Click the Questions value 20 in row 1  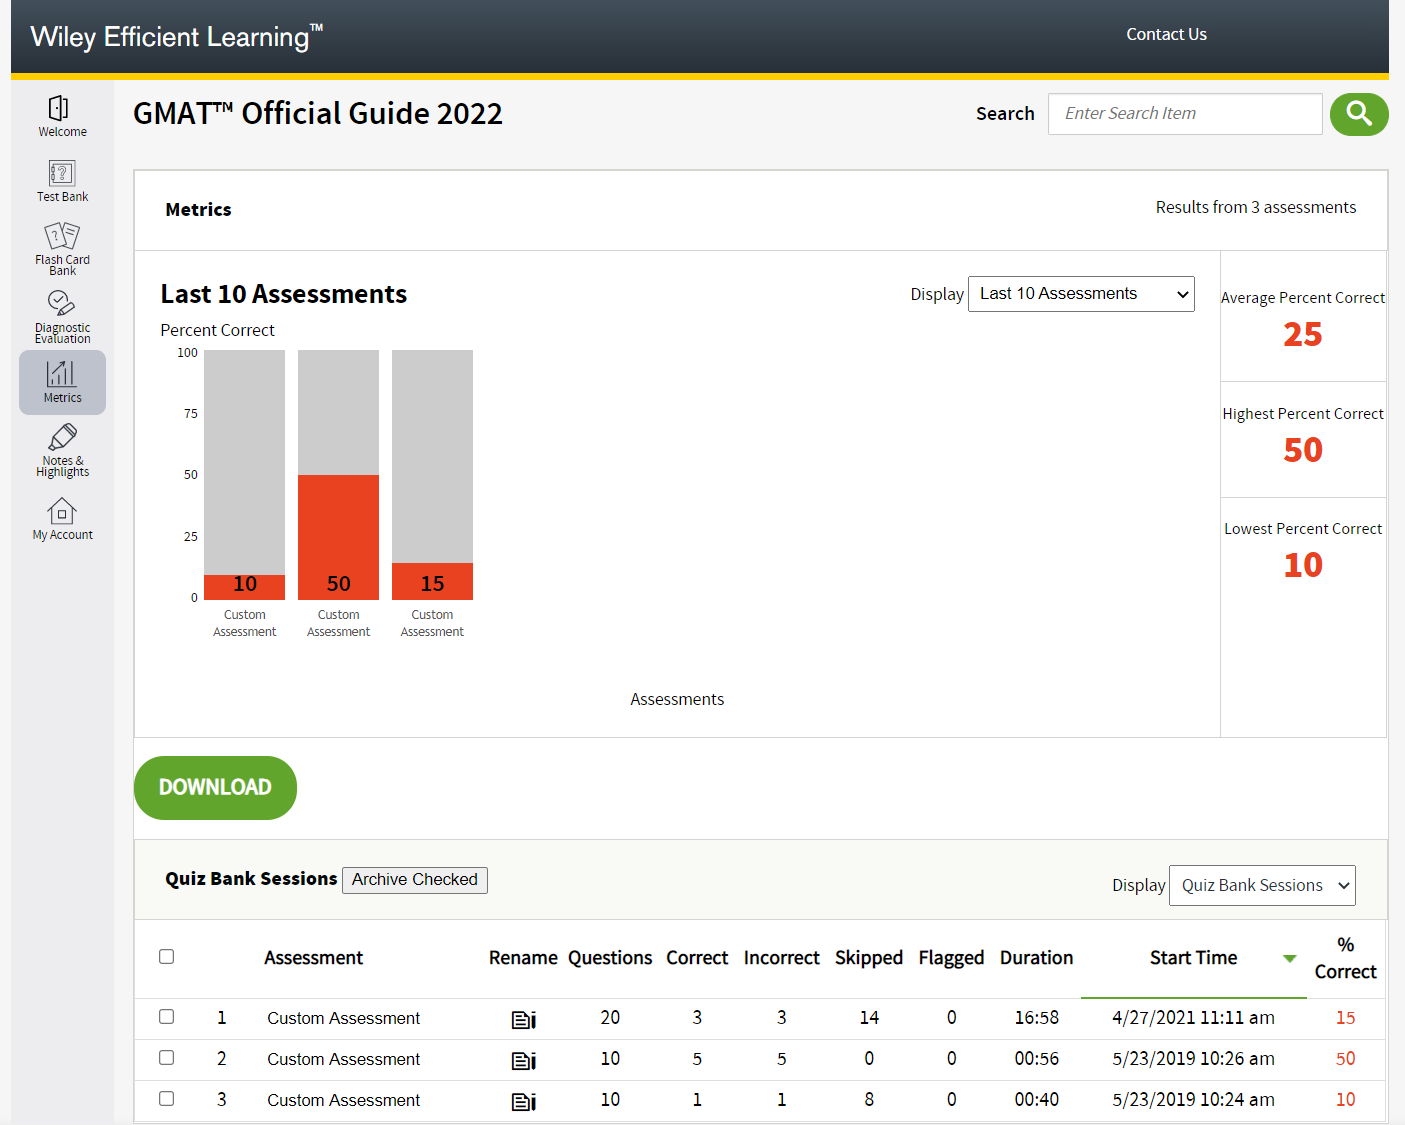click(x=610, y=1018)
